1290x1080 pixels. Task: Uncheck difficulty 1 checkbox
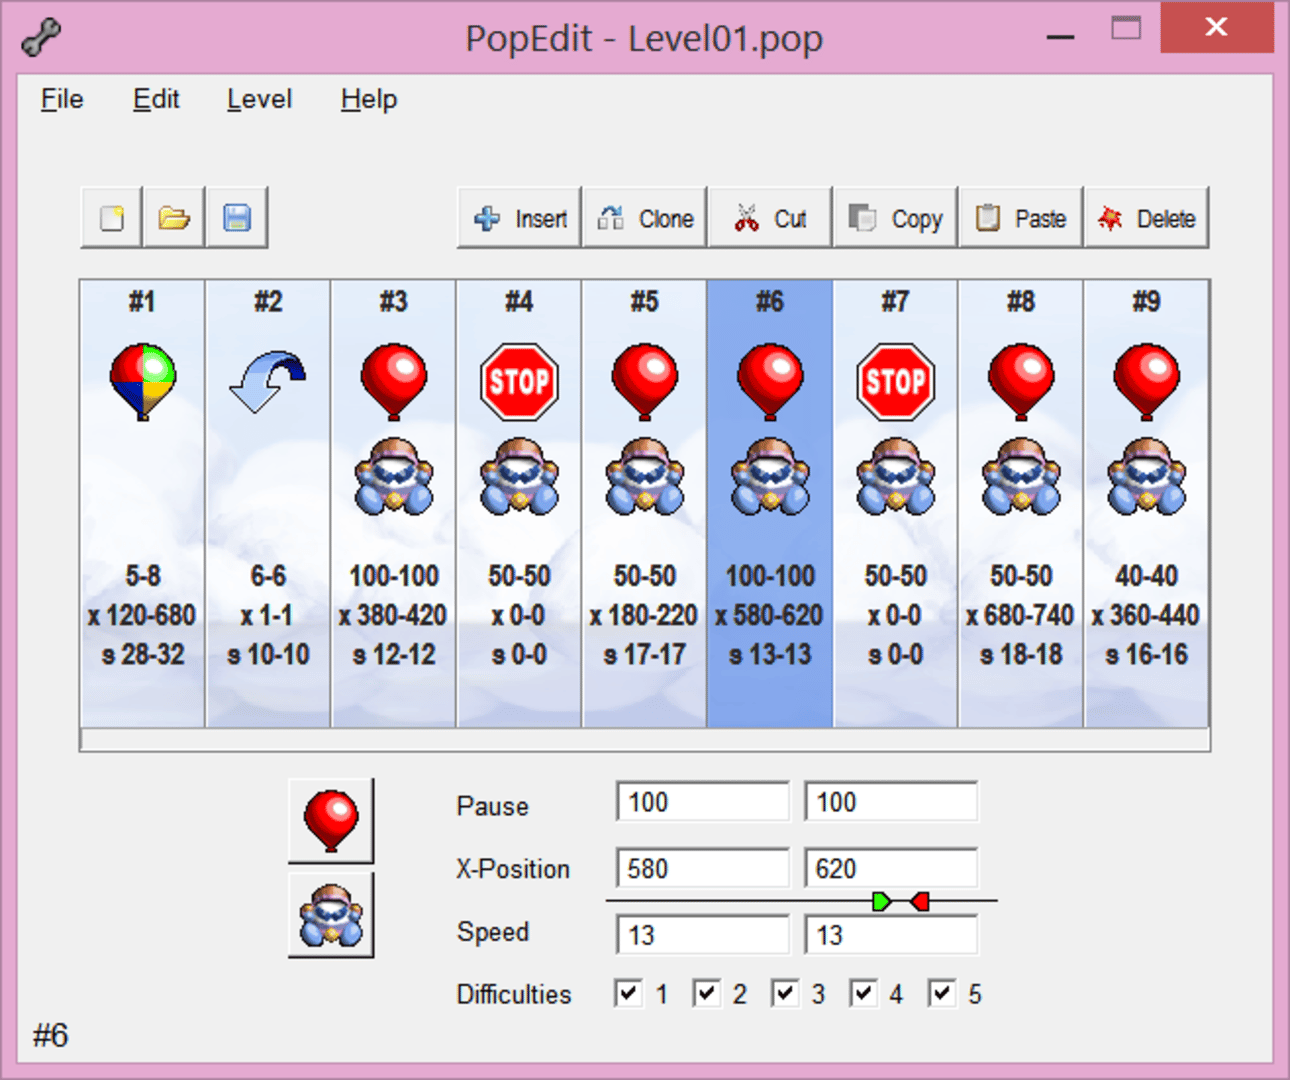[x=628, y=993]
